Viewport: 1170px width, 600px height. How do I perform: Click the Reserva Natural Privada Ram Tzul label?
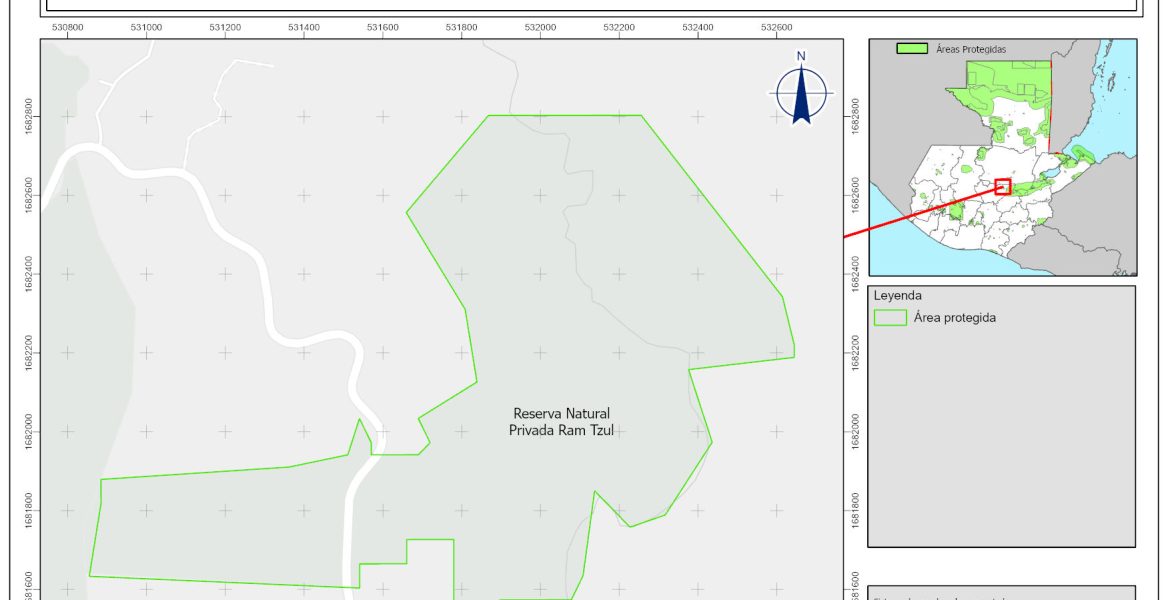(x=561, y=421)
